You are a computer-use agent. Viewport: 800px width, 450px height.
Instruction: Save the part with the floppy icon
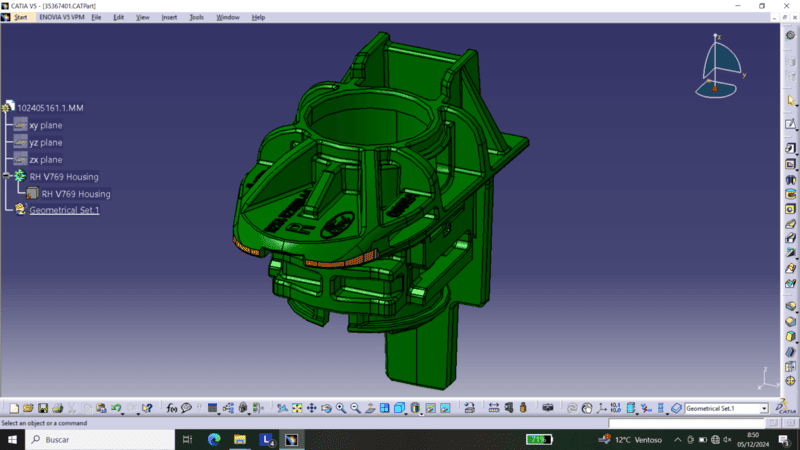pos(43,408)
